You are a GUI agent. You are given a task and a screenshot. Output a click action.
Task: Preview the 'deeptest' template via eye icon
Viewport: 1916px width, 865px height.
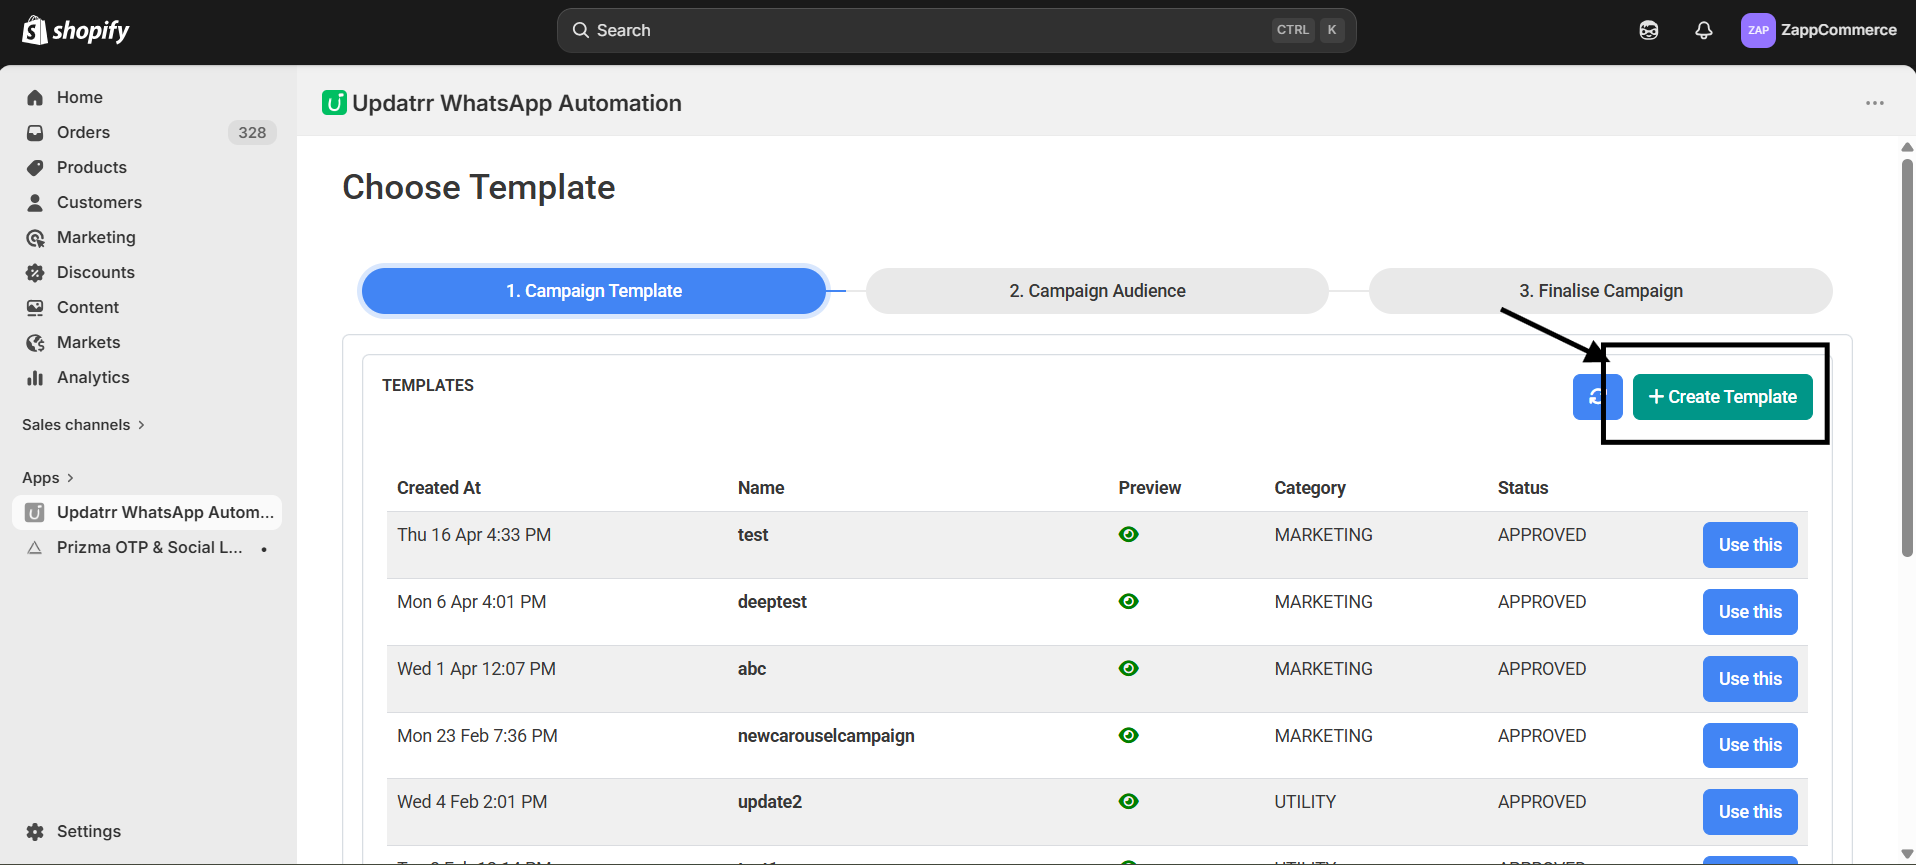tap(1128, 602)
